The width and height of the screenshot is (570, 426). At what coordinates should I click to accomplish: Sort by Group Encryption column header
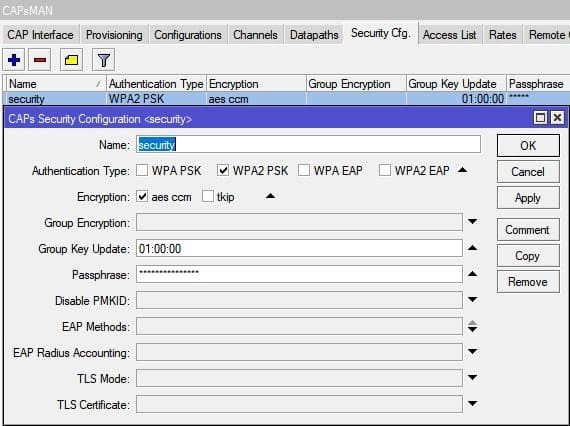(x=356, y=84)
